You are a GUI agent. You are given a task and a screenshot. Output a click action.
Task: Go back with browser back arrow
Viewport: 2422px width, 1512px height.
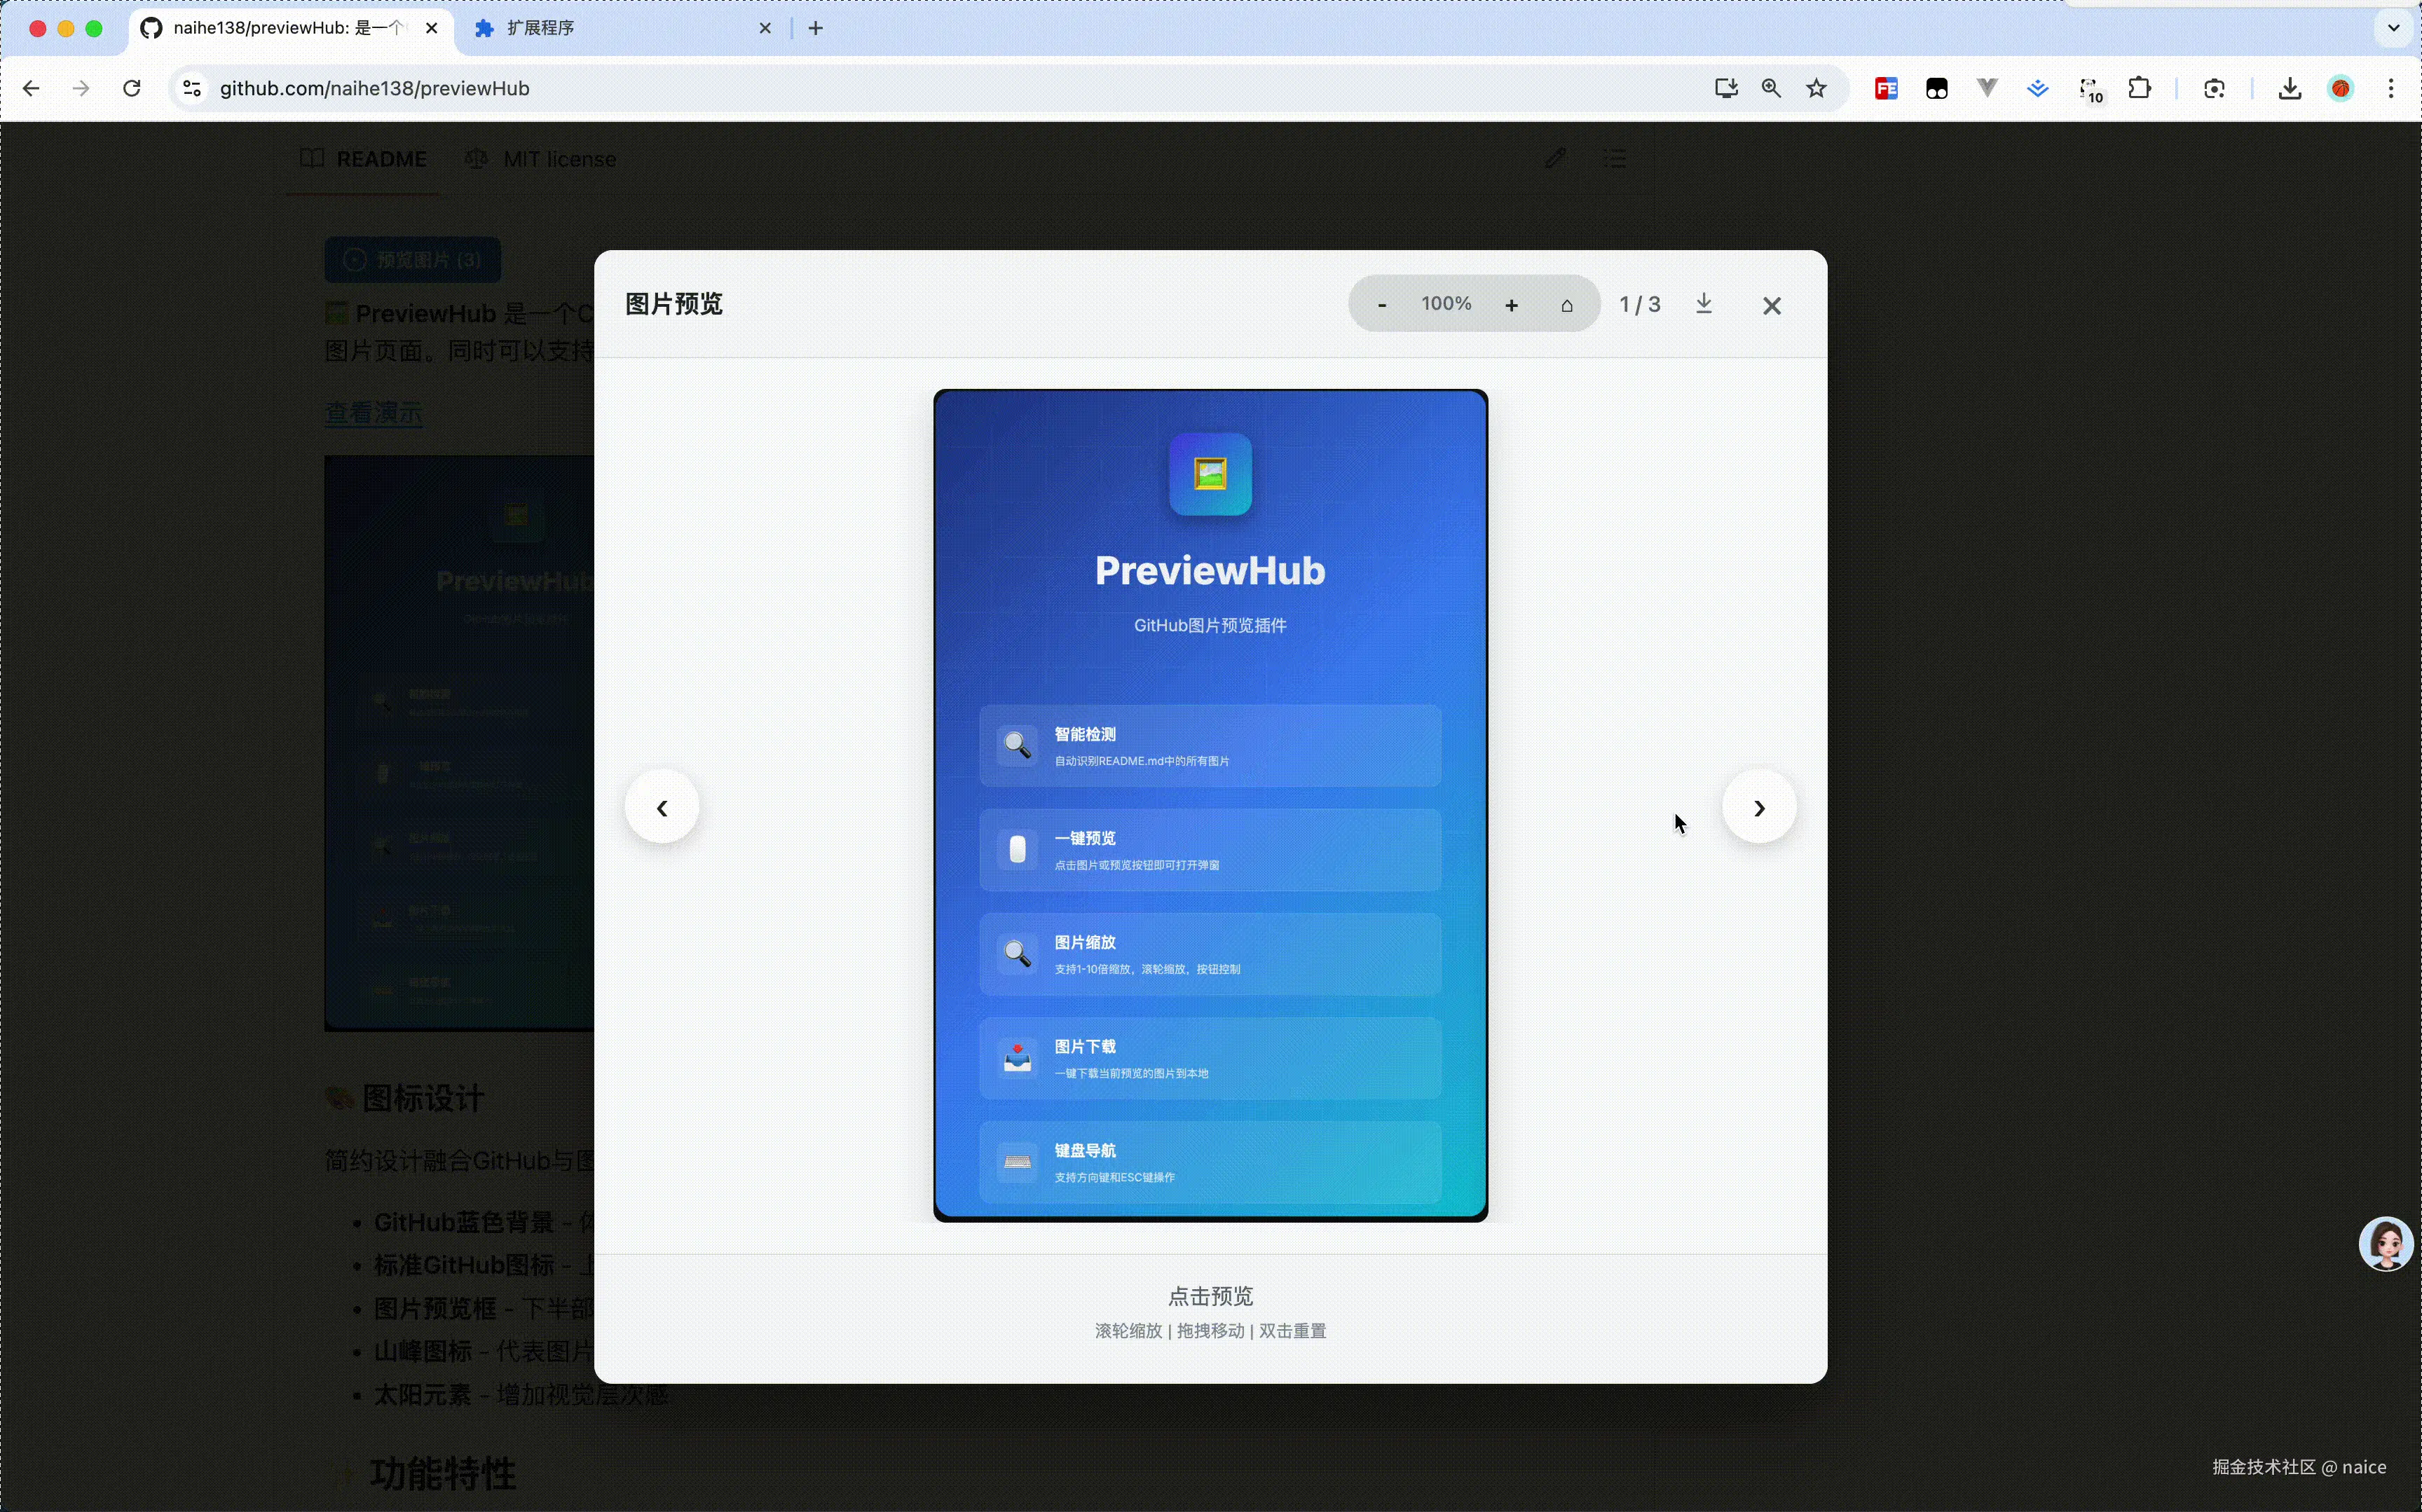point(31,89)
